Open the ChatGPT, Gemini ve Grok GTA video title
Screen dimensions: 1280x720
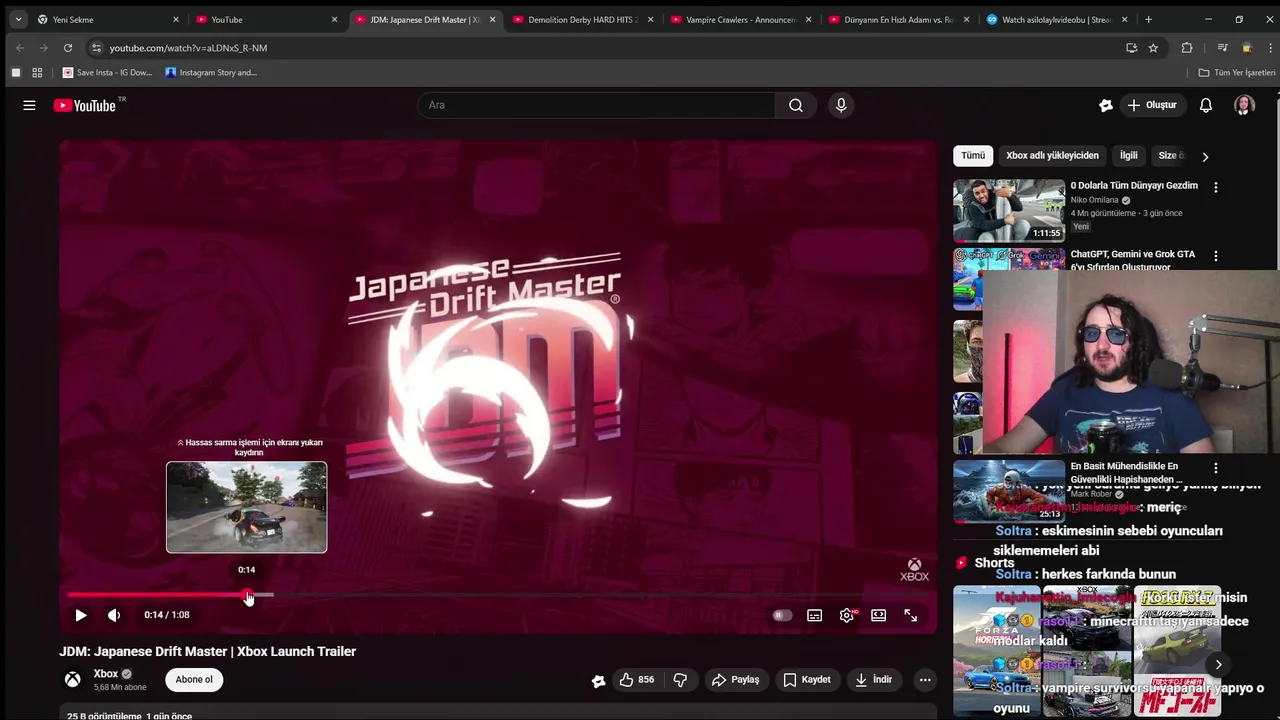[1133, 260]
